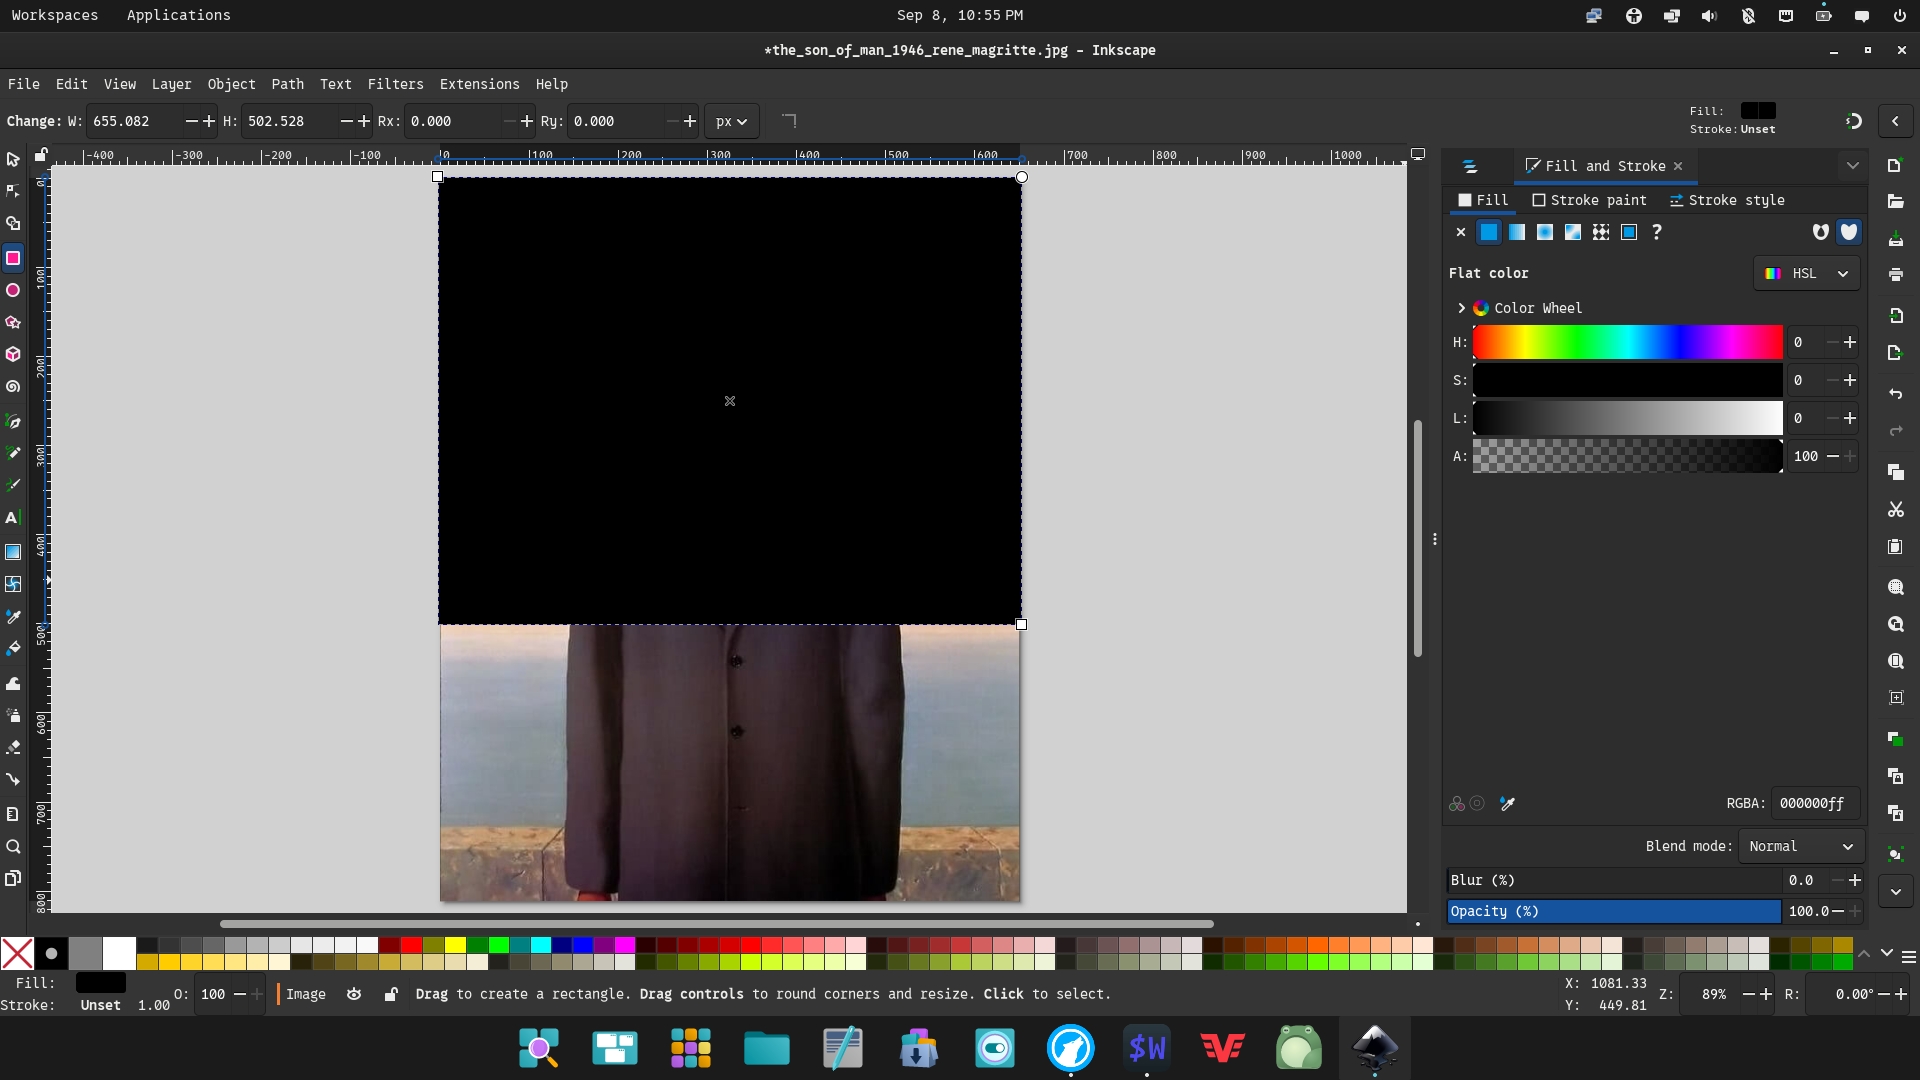This screenshot has width=1920, height=1080.
Task: Choose Unset paint question mark
Action: click(1657, 232)
